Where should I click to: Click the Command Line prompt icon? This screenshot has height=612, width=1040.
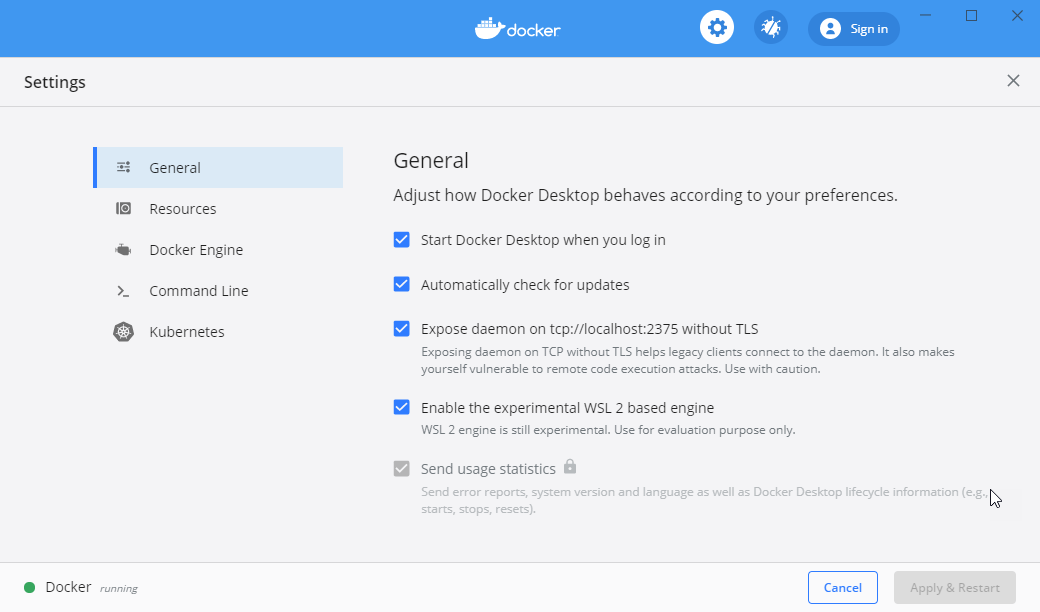pos(123,291)
